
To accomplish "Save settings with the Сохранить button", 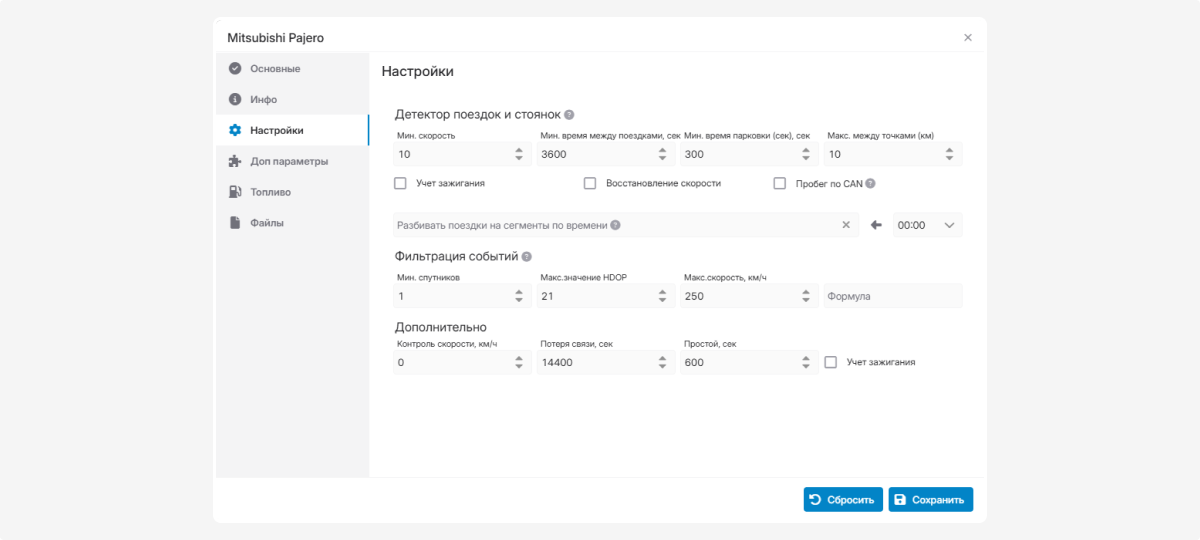I will pyautogui.click(x=930, y=500).
